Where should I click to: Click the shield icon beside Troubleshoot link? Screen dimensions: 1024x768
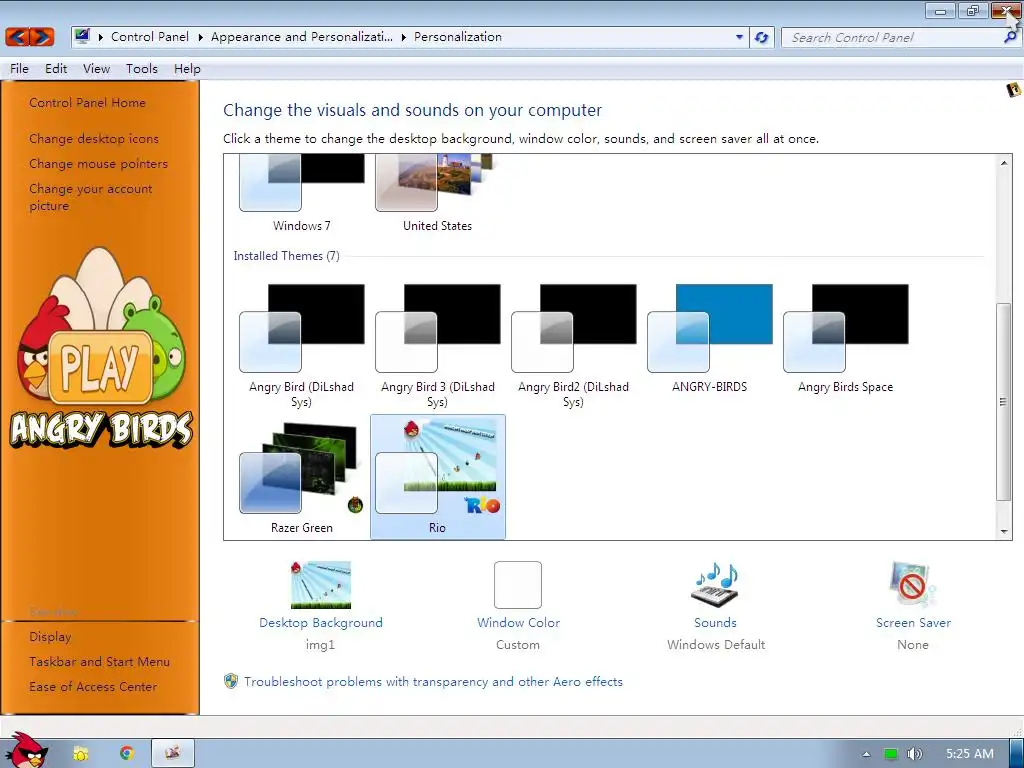click(231, 681)
